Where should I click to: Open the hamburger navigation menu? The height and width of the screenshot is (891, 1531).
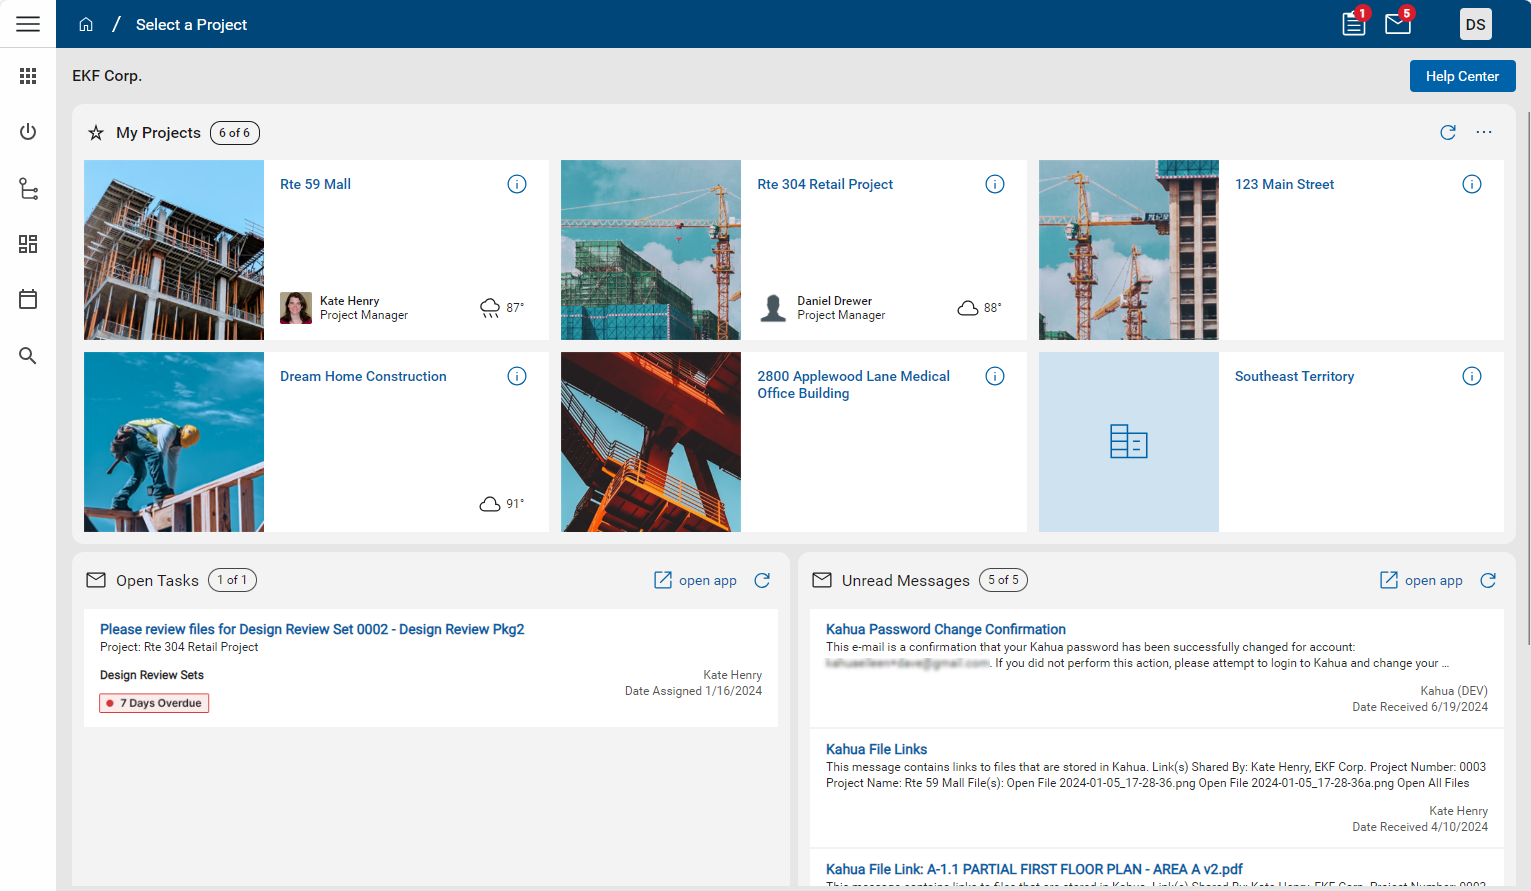[28, 24]
